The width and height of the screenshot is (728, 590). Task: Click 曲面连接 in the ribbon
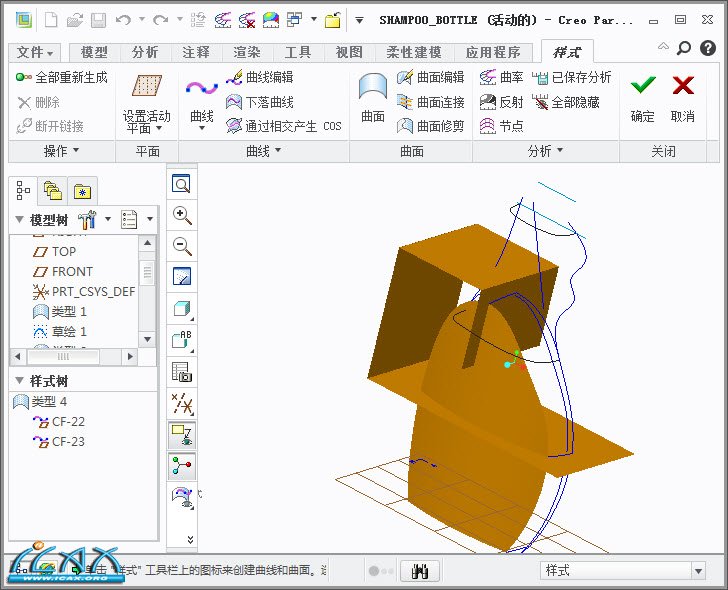(x=430, y=102)
